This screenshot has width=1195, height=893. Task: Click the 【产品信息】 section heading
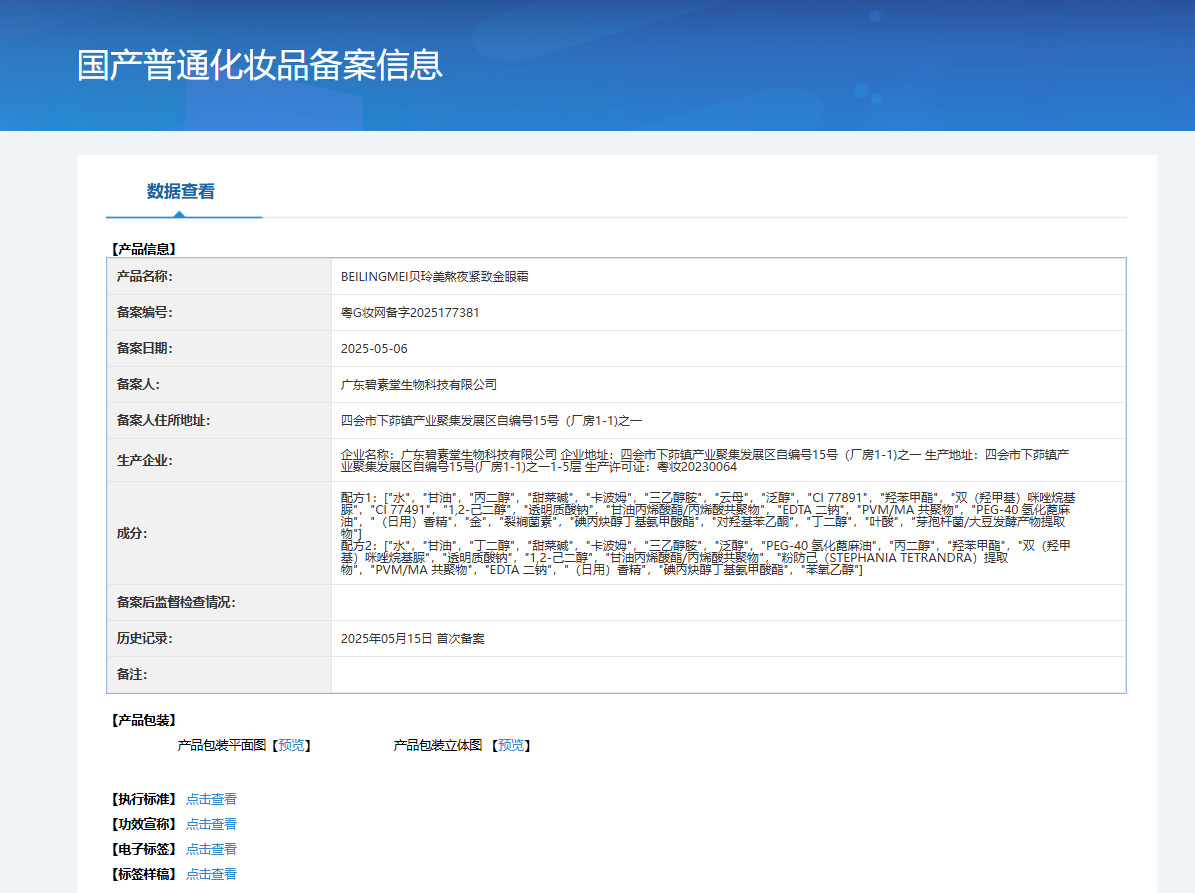[x=144, y=249]
